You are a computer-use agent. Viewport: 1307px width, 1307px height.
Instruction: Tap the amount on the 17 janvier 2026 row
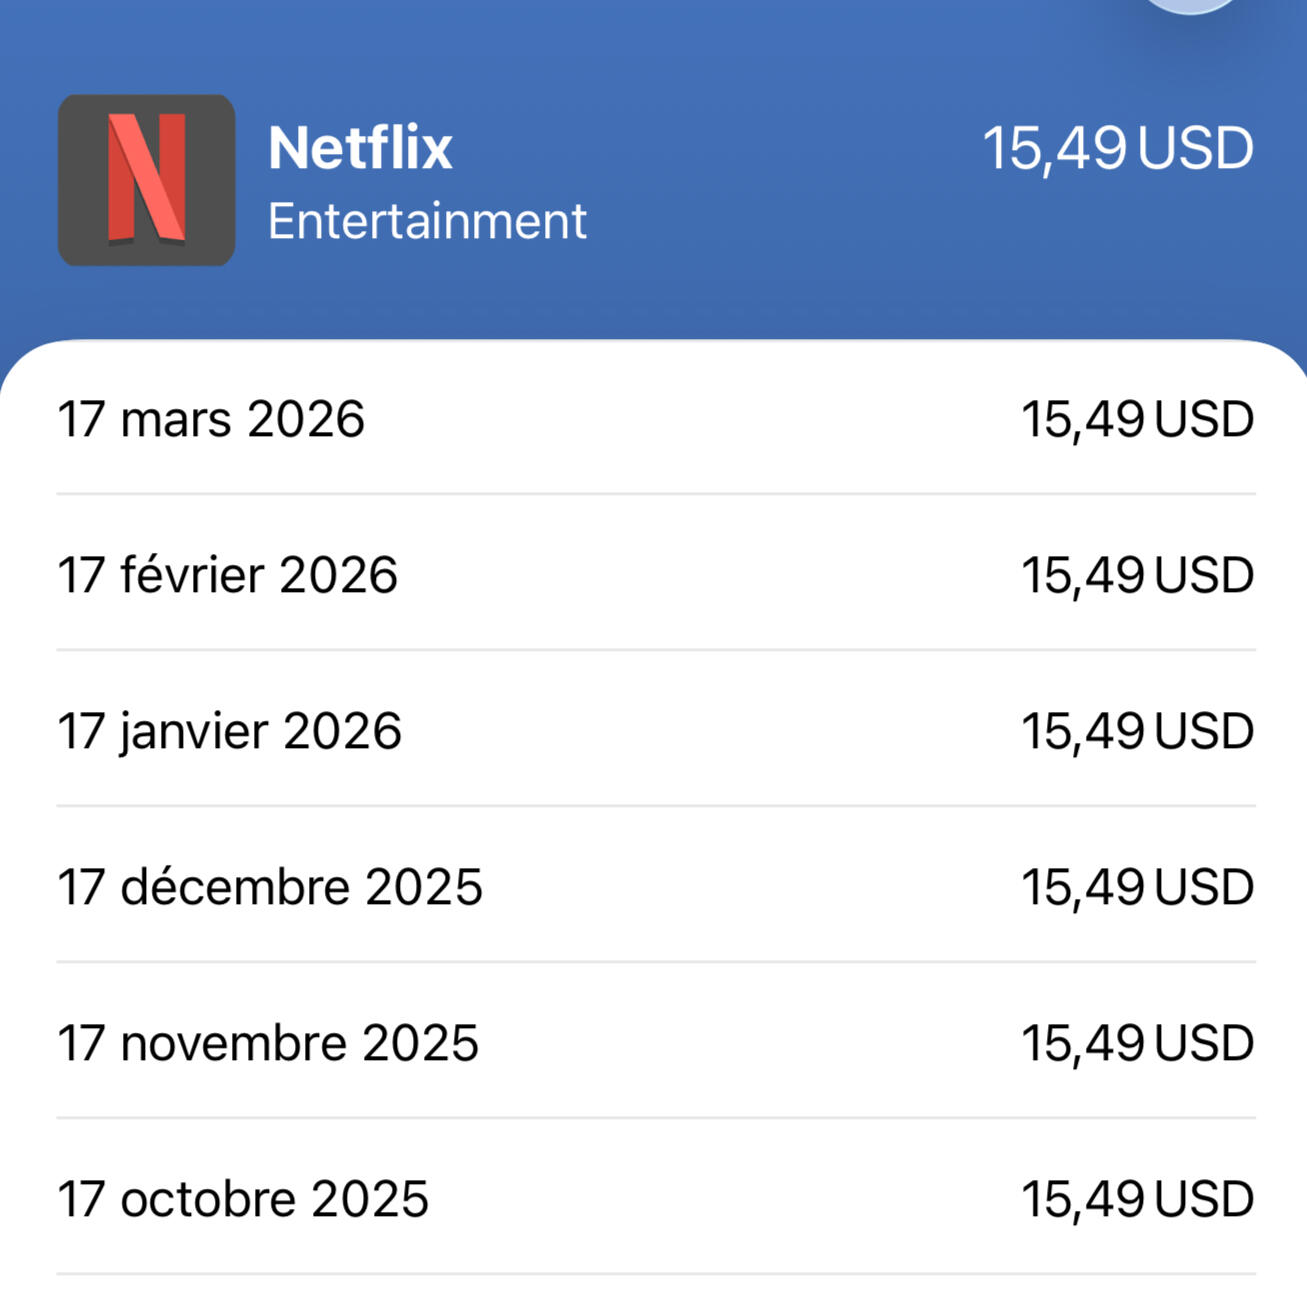(x=1137, y=731)
